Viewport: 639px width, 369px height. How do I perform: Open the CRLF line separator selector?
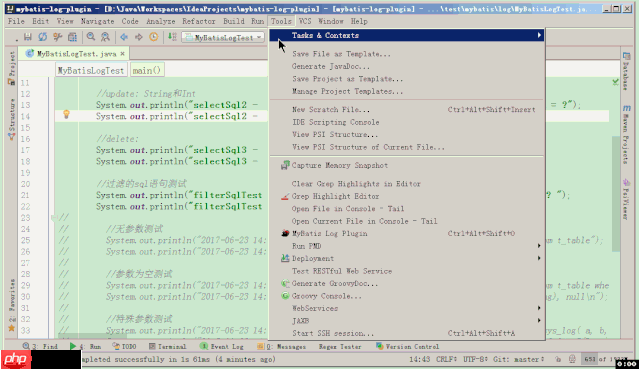click(446, 359)
